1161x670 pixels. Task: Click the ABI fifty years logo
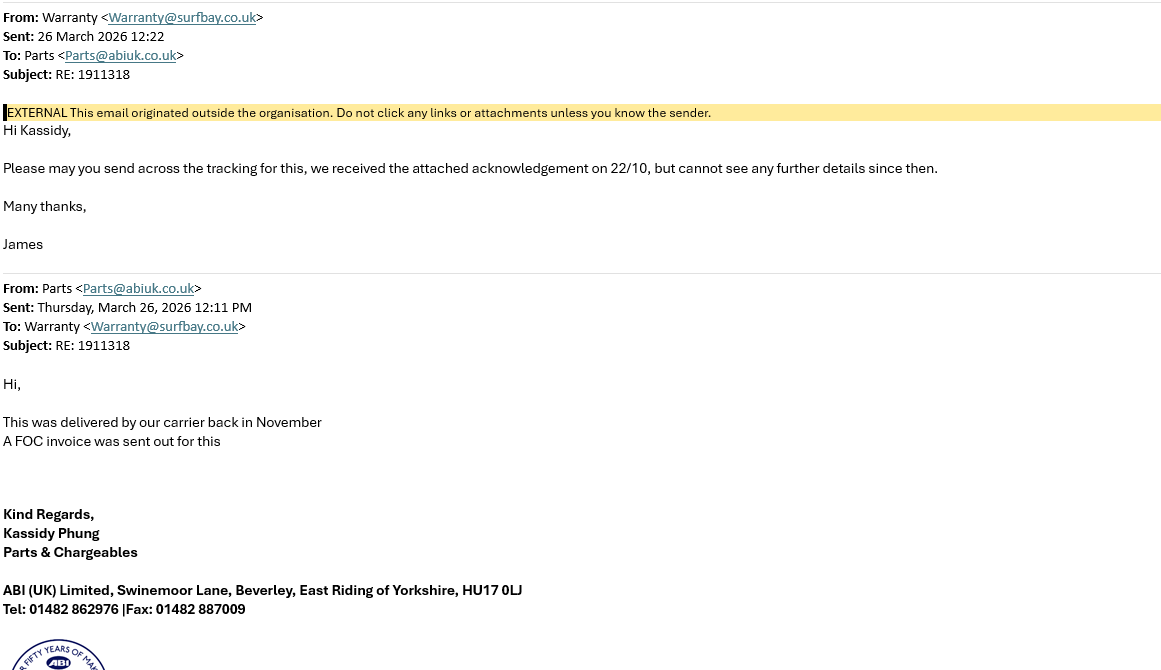click(58, 656)
